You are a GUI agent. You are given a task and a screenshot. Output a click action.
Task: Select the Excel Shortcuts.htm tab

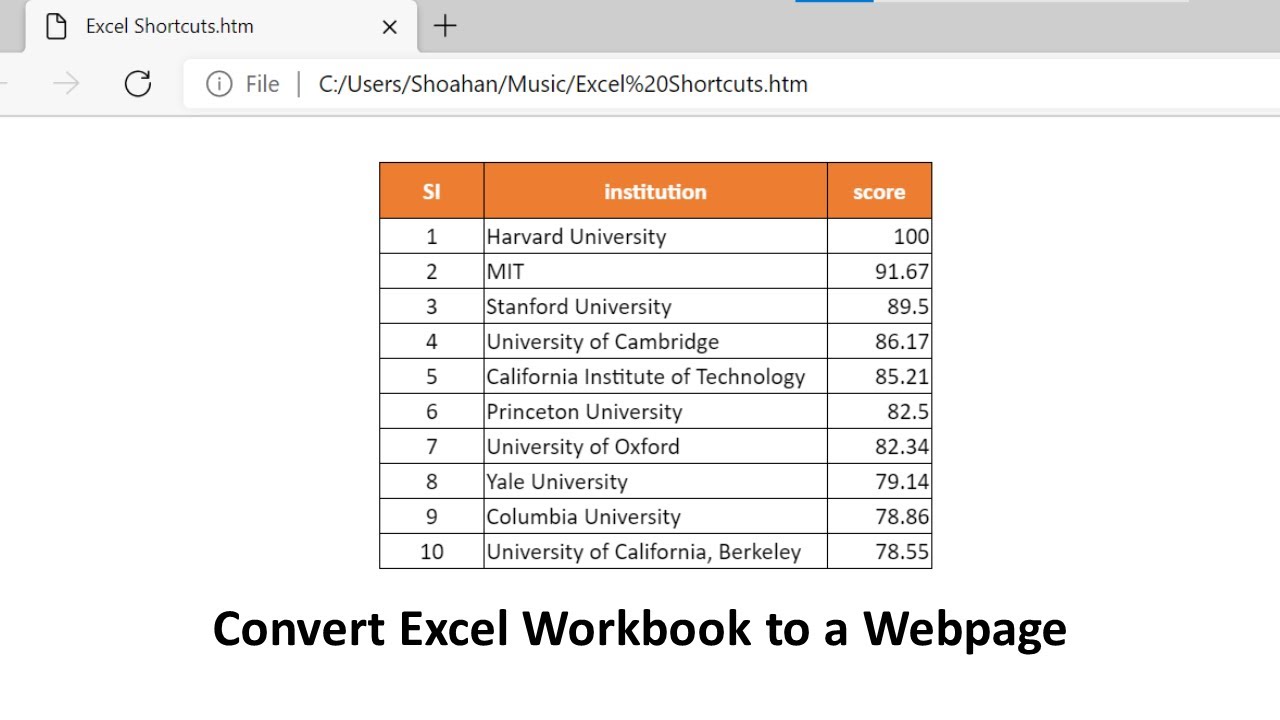[222, 27]
